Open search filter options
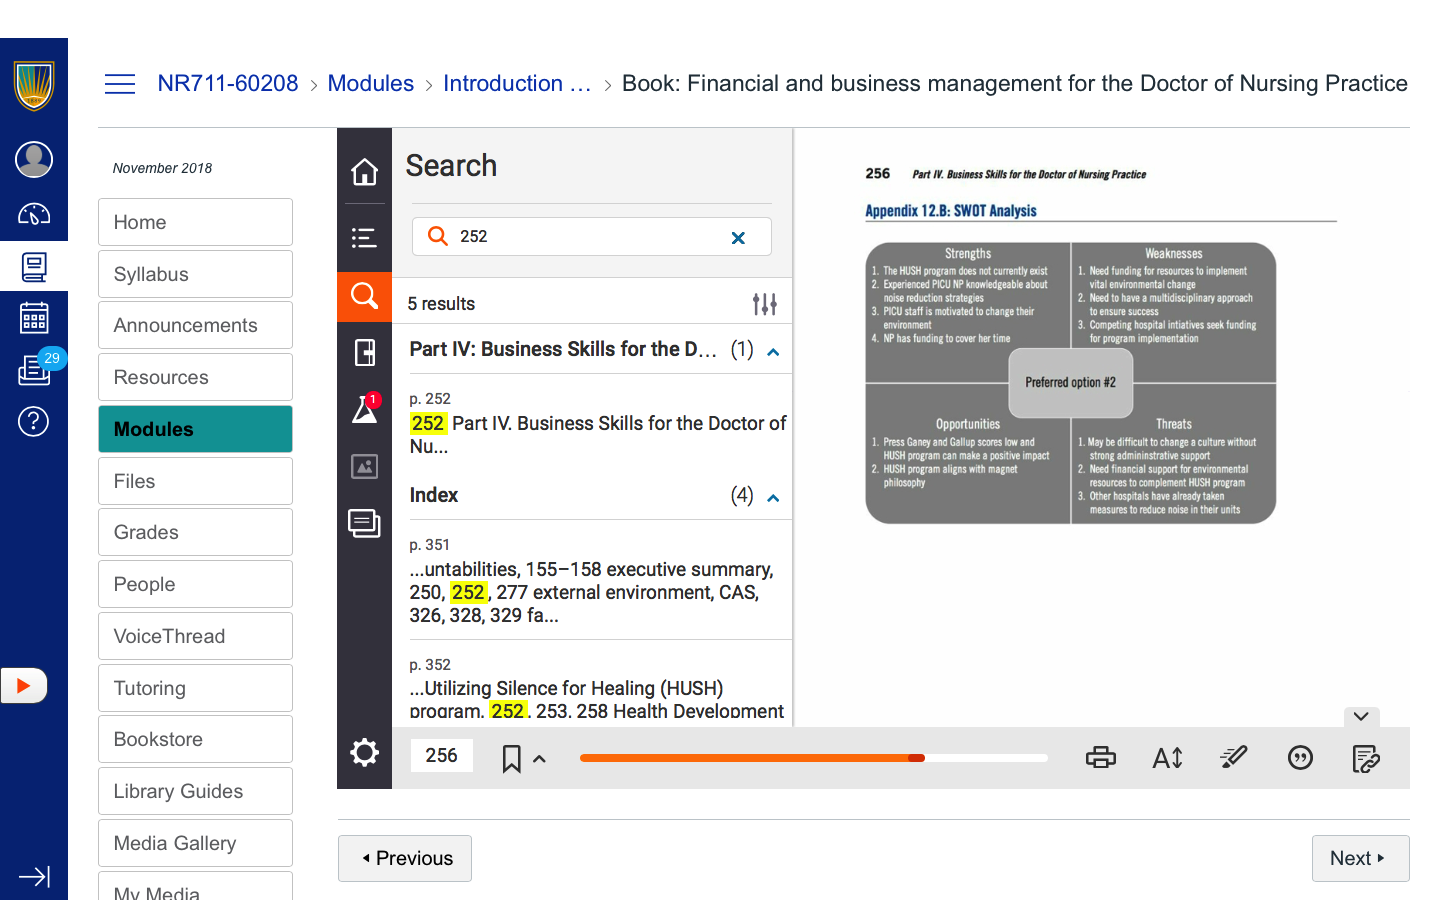Screen dimensions: 1440x900 pos(764,304)
